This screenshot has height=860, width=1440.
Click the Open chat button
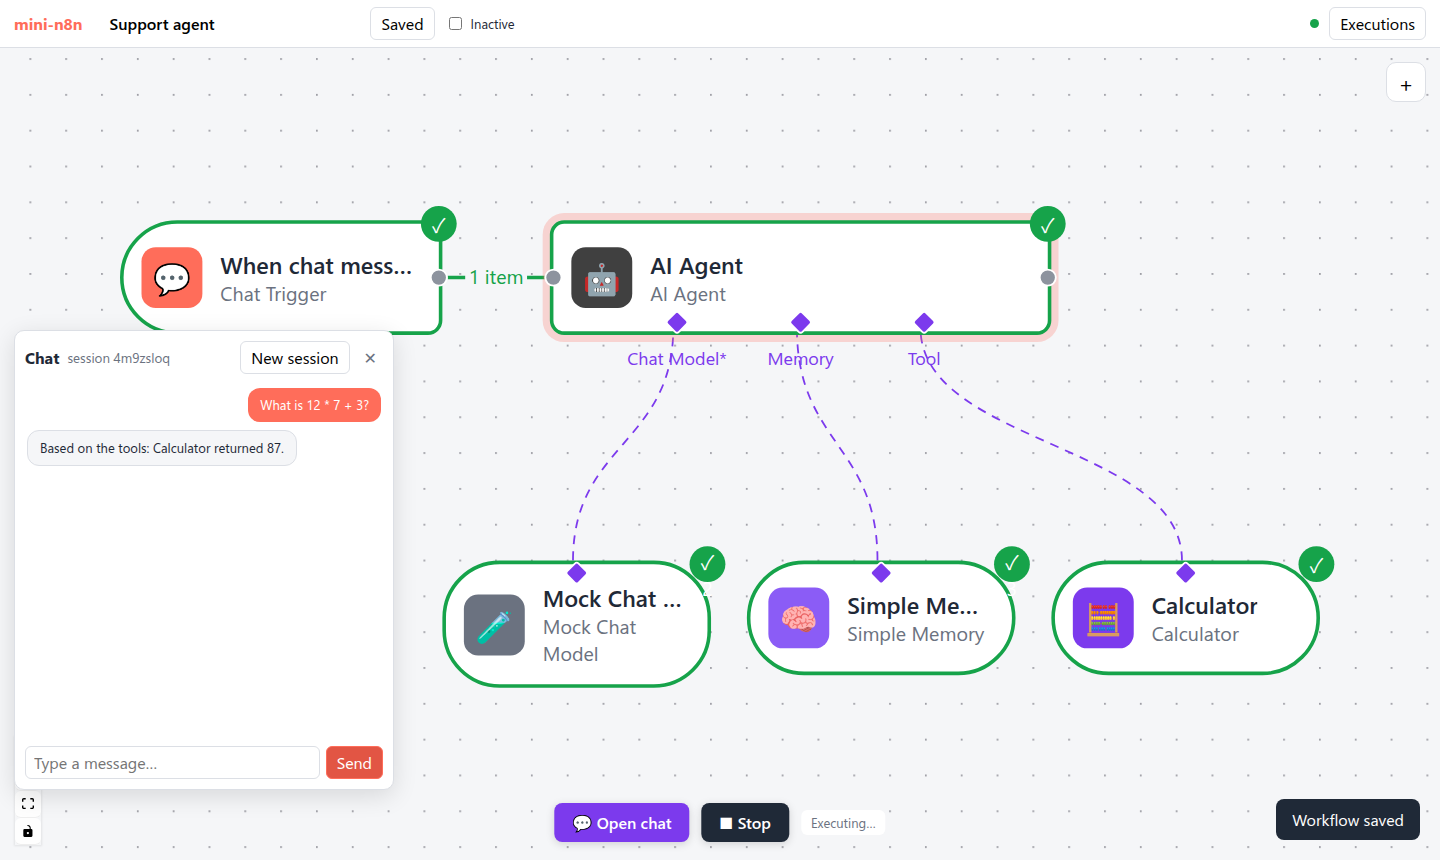point(622,823)
